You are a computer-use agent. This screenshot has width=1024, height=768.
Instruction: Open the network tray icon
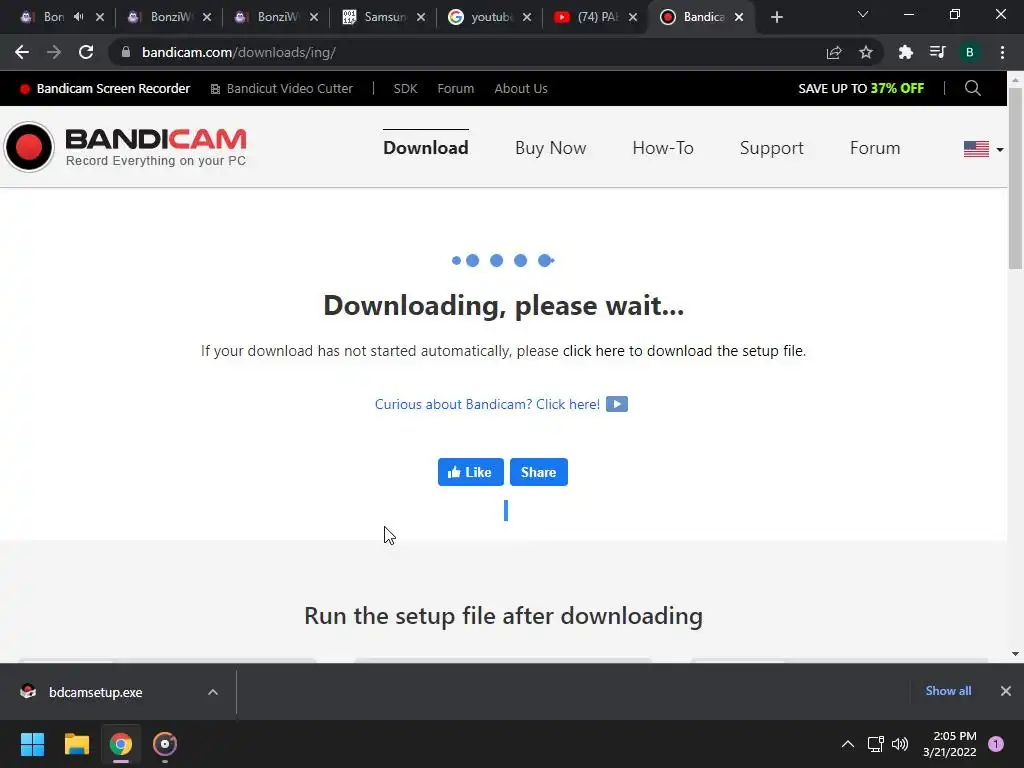pyautogui.click(x=875, y=744)
